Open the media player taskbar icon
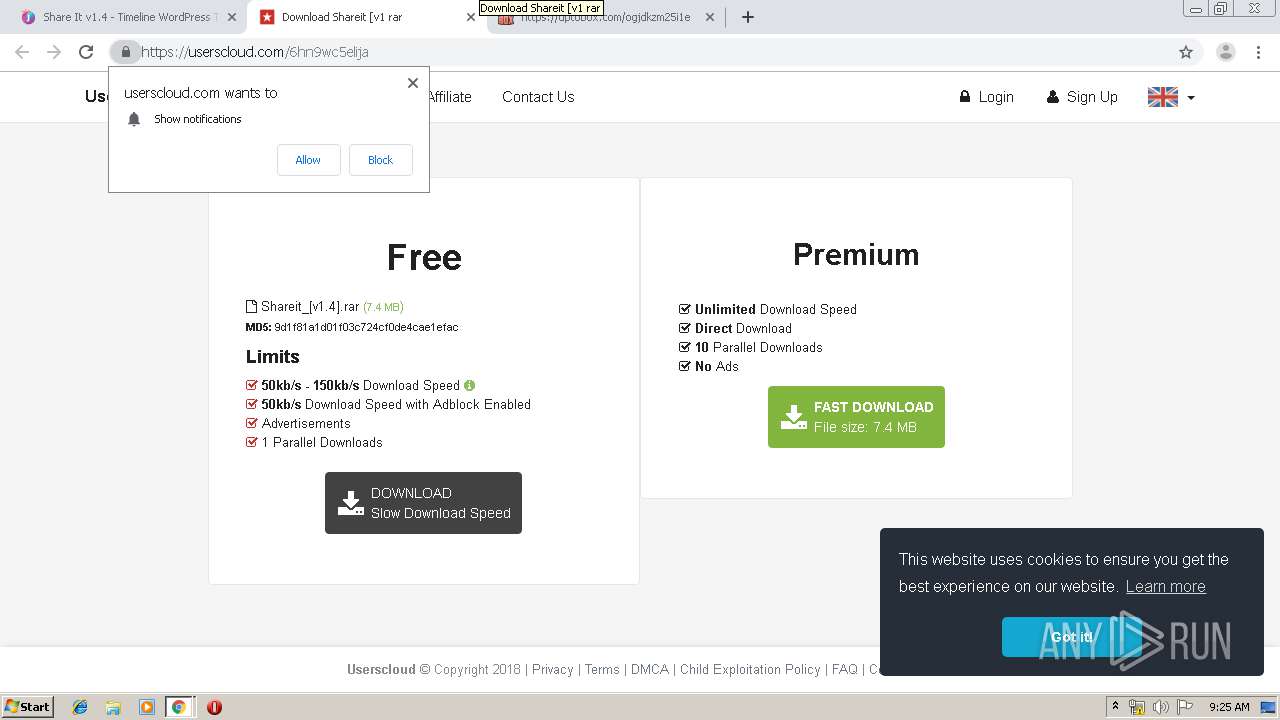Viewport: 1280px width, 720px height. point(146,707)
